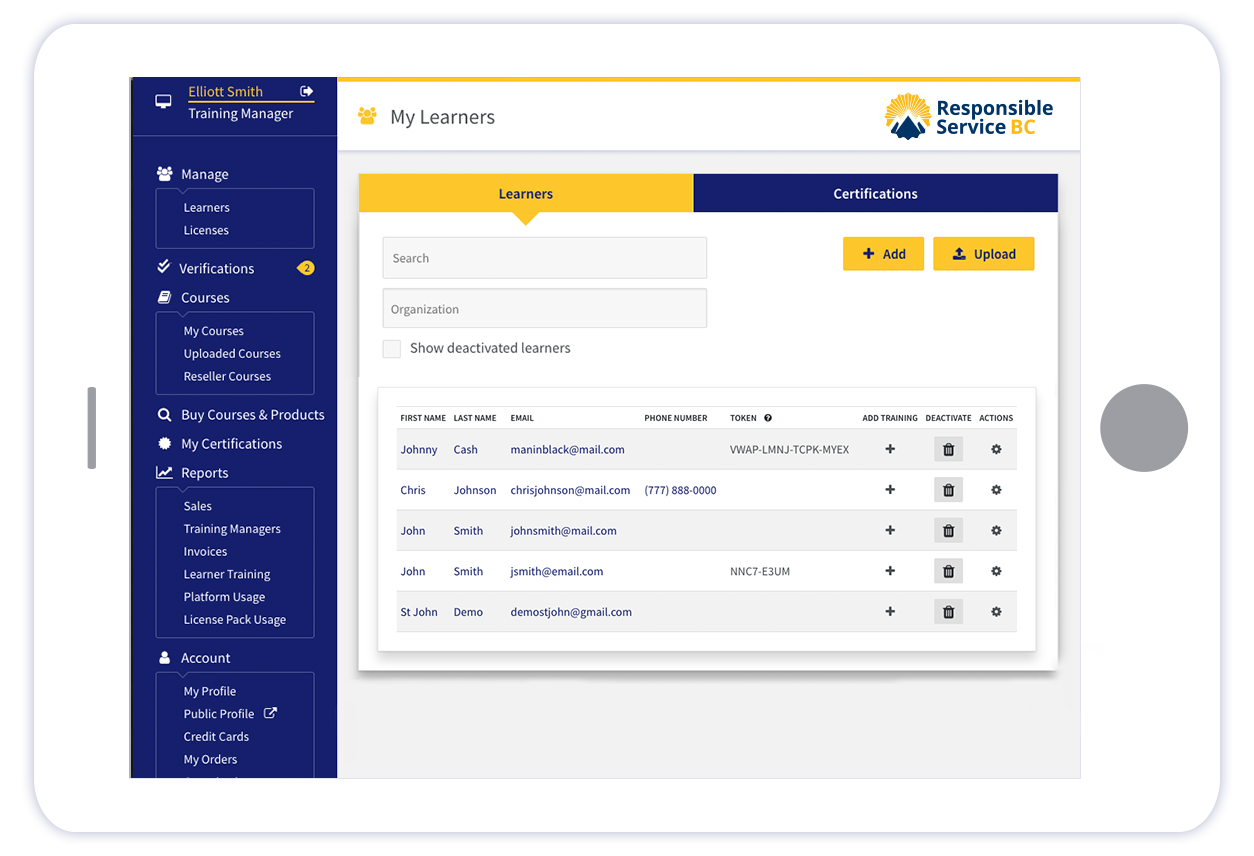Open Licenses under Manage
This screenshot has height=856, width=1254.
click(x=206, y=231)
